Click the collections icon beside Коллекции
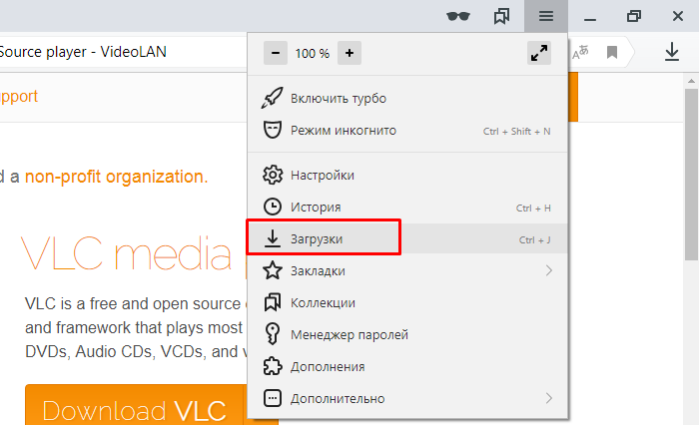This screenshot has width=699, height=425. tap(272, 302)
